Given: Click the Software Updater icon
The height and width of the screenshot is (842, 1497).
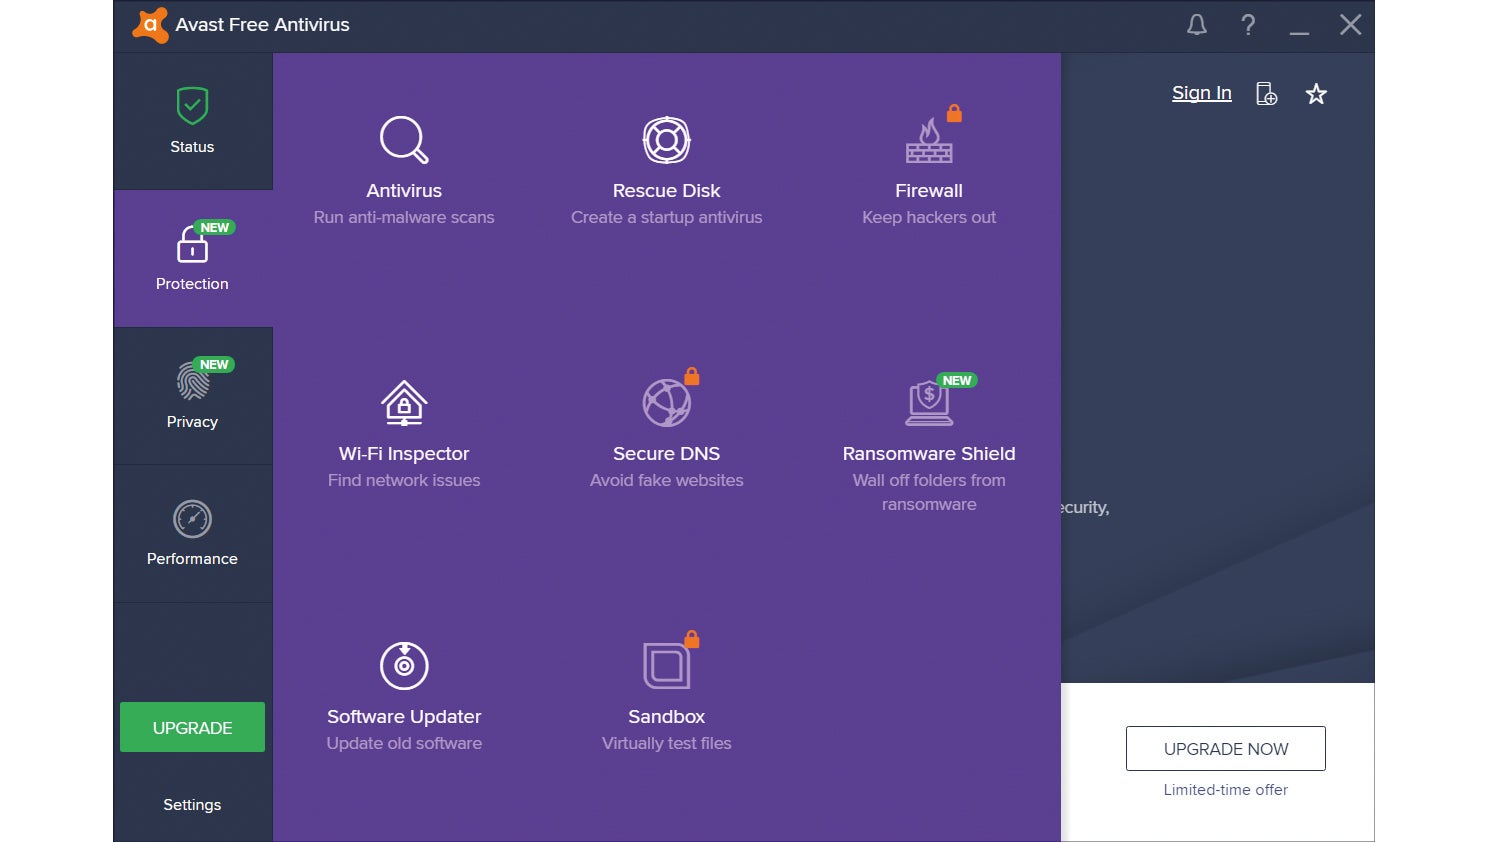Looking at the screenshot, I should (x=404, y=666).
